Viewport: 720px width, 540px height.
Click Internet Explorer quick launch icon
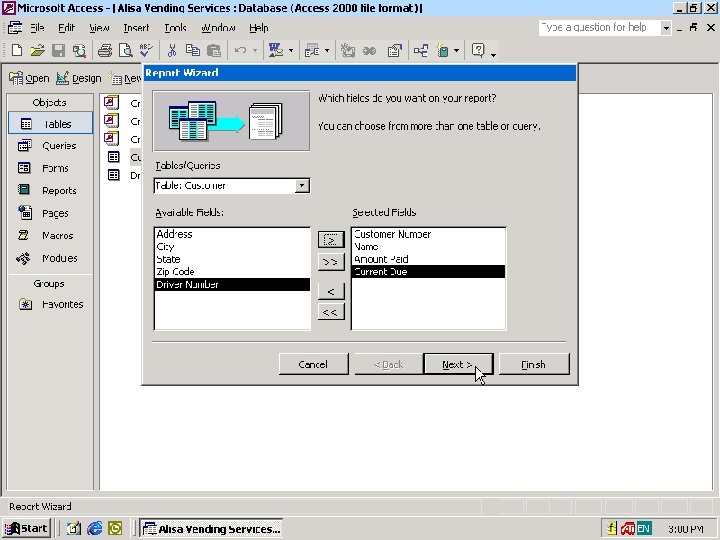pyautogui.click(x=95, y=529)
